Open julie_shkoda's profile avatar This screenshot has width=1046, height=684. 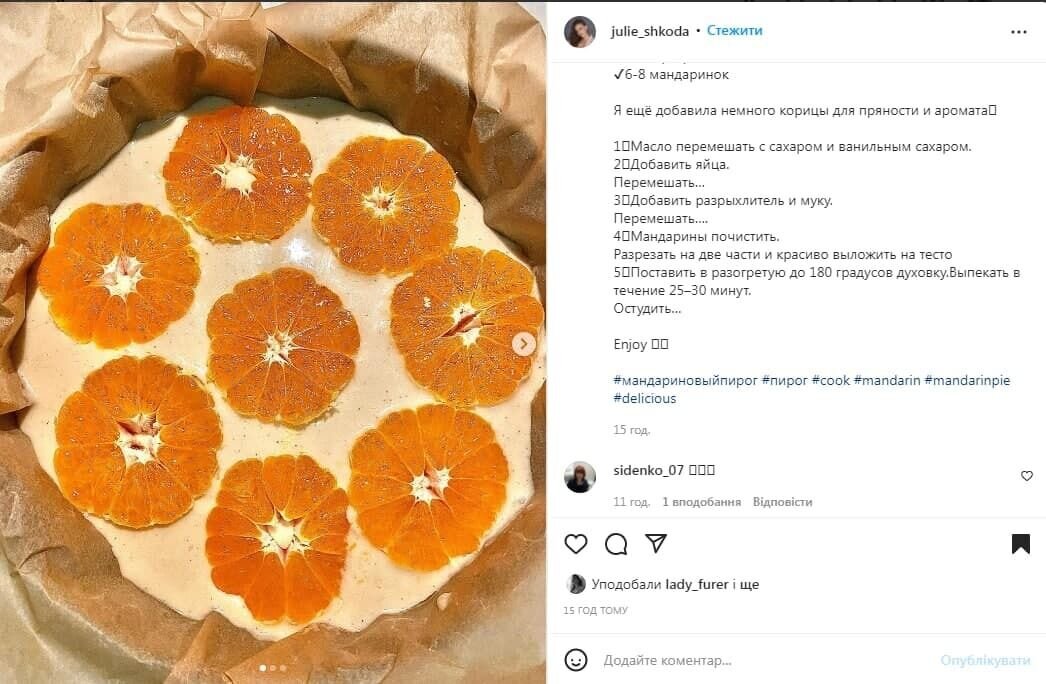[x=581, y=30]
